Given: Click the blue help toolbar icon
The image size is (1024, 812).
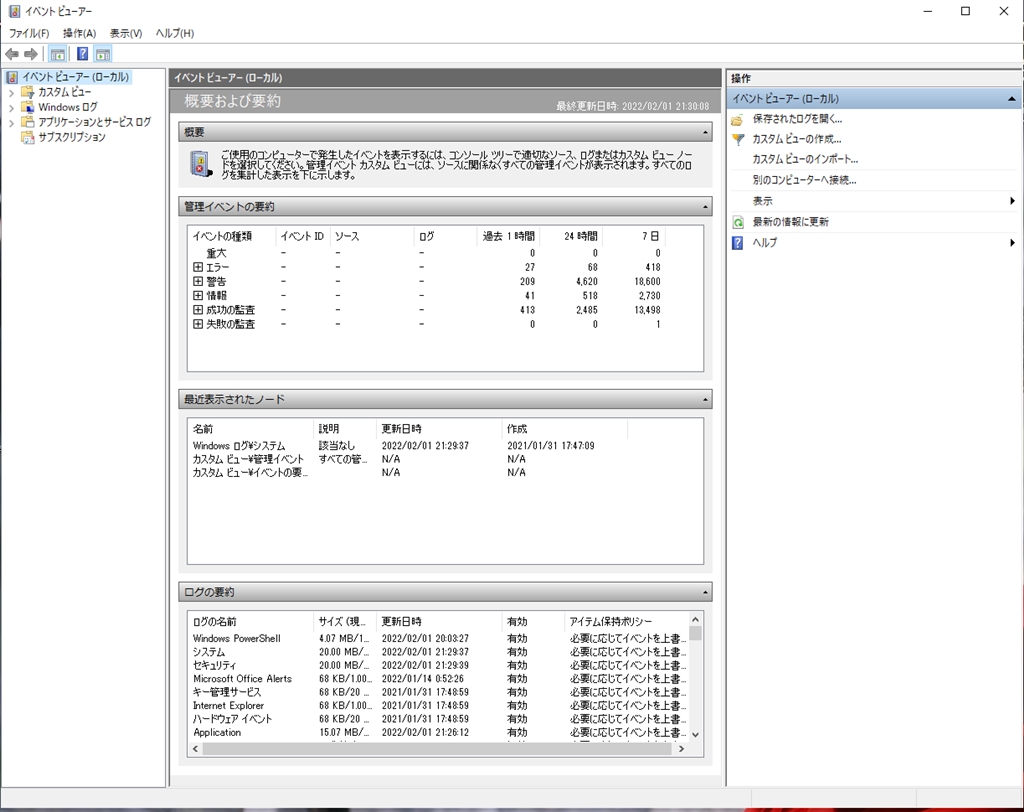Looking at the screenshot, I should coord(82,54).
